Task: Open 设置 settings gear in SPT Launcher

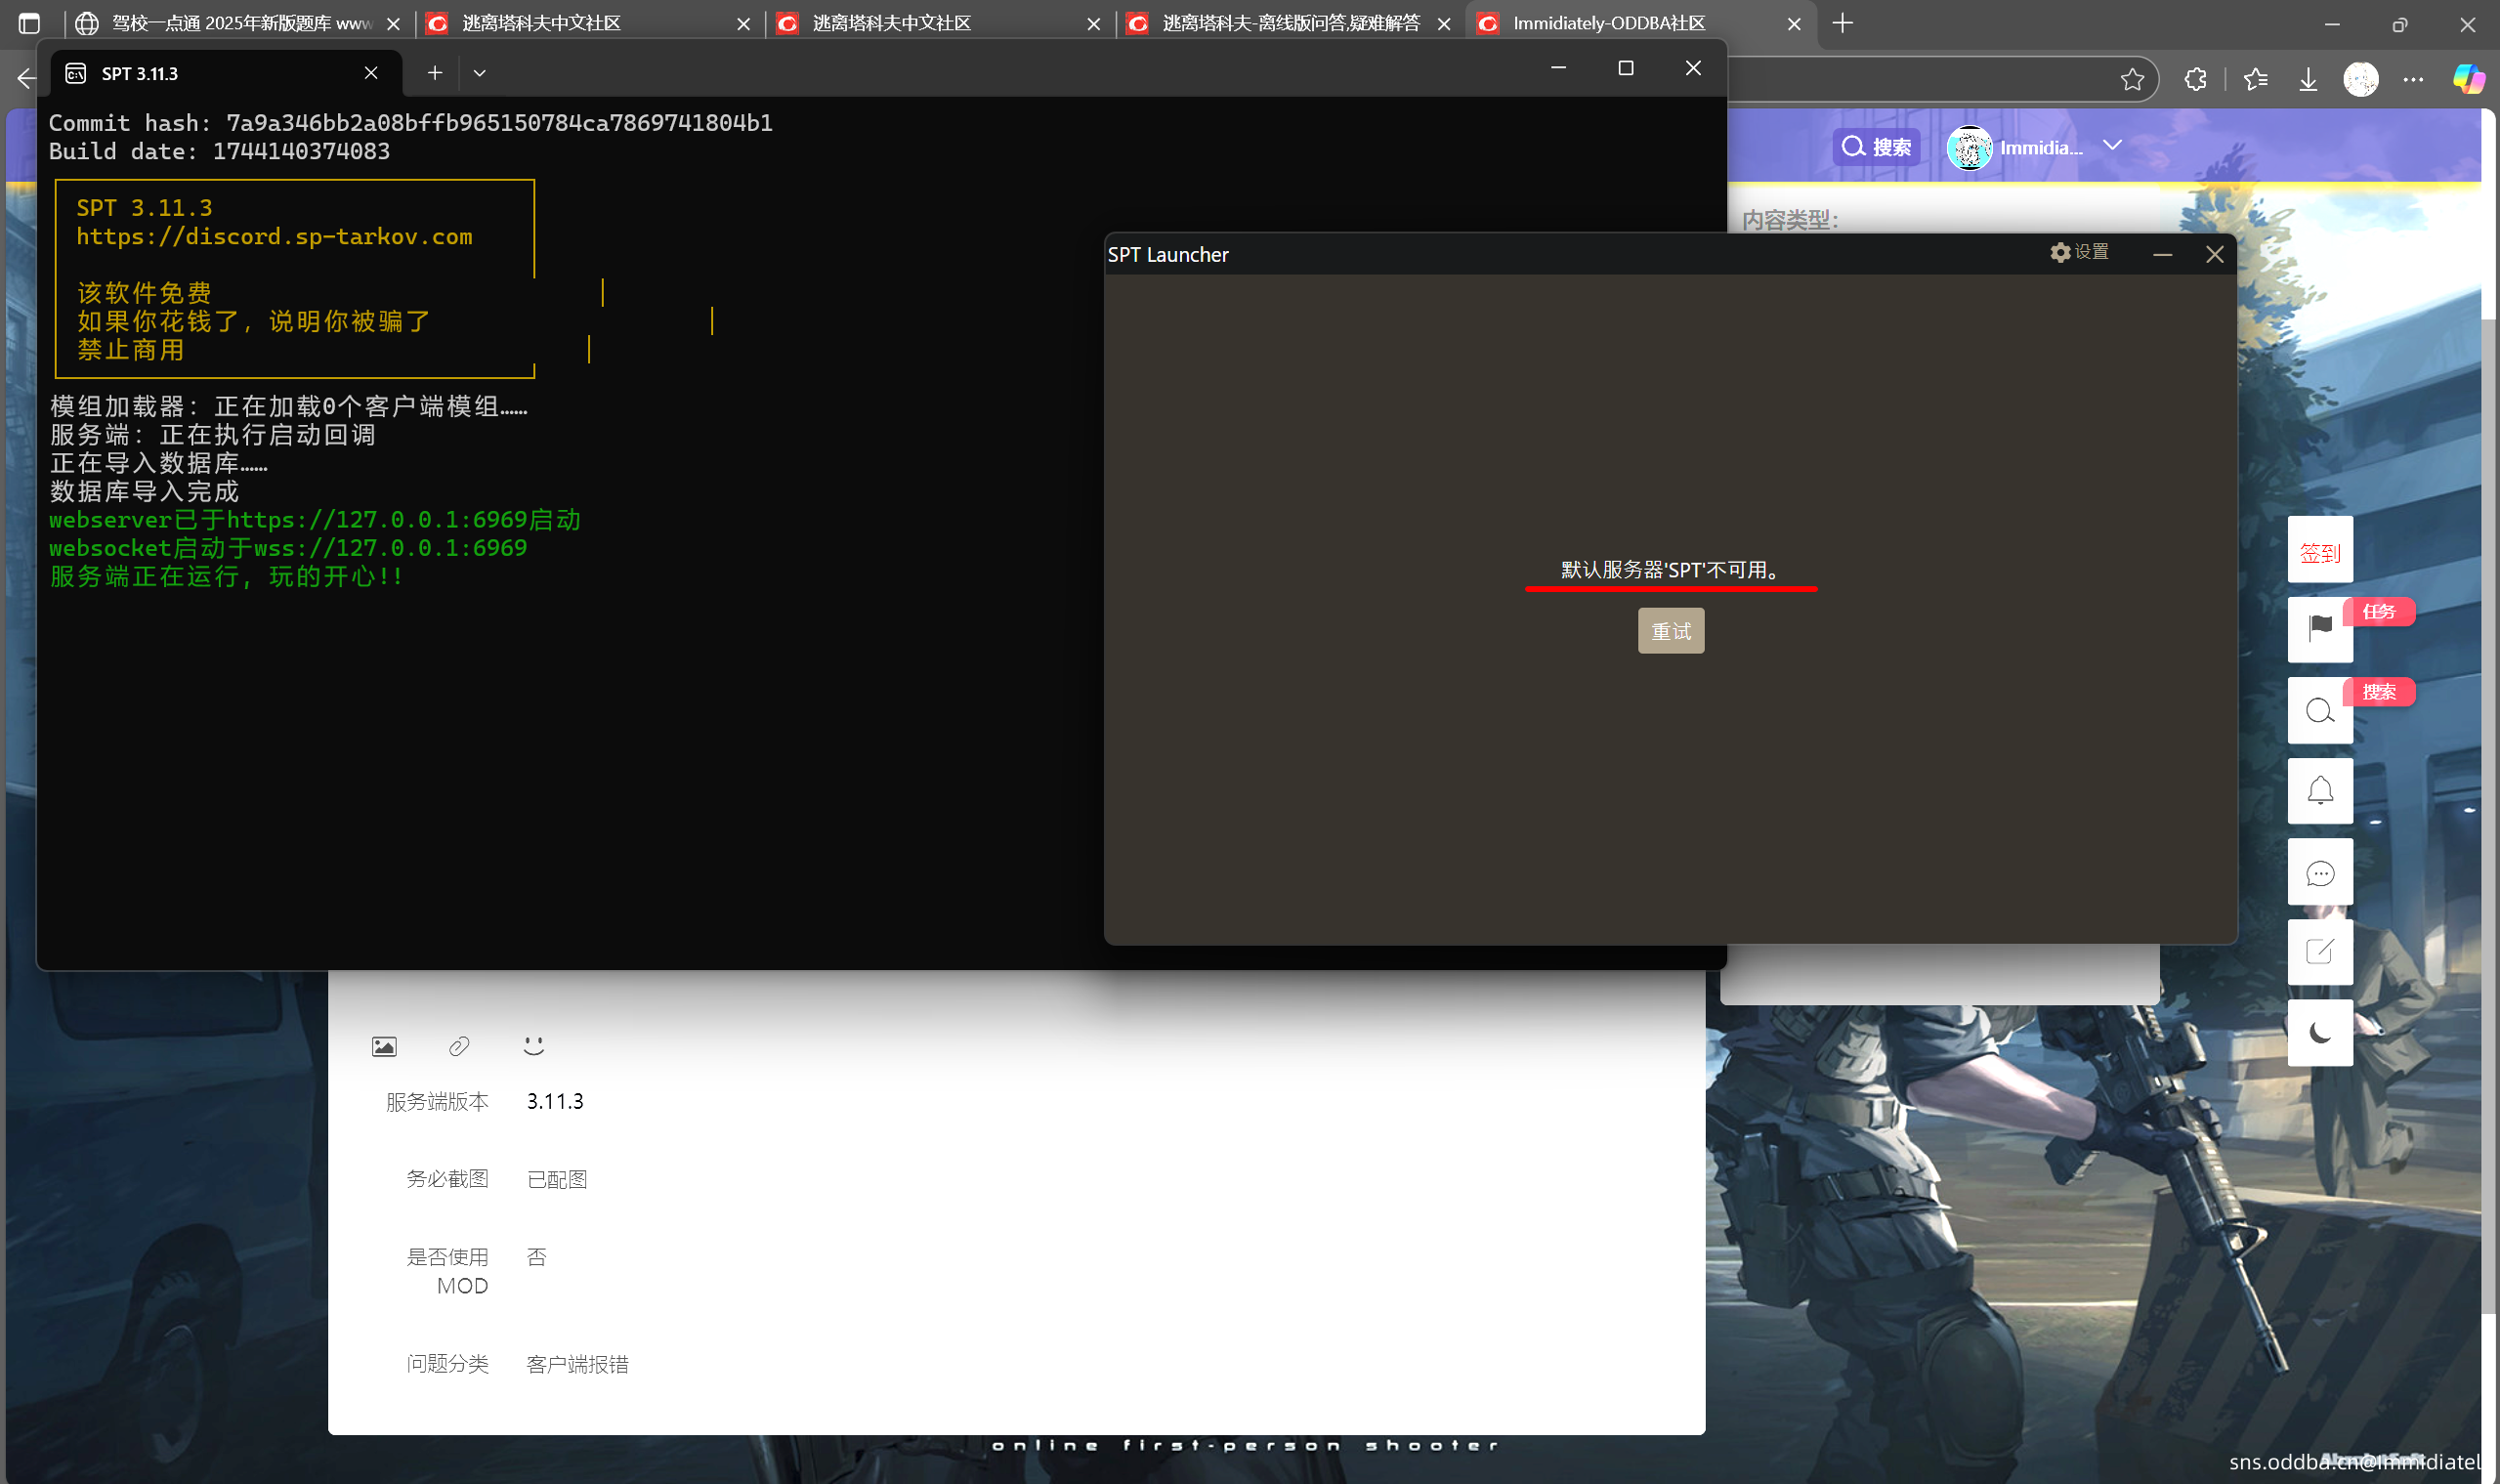Action: pyautogui.click(x=2079, y=252)
